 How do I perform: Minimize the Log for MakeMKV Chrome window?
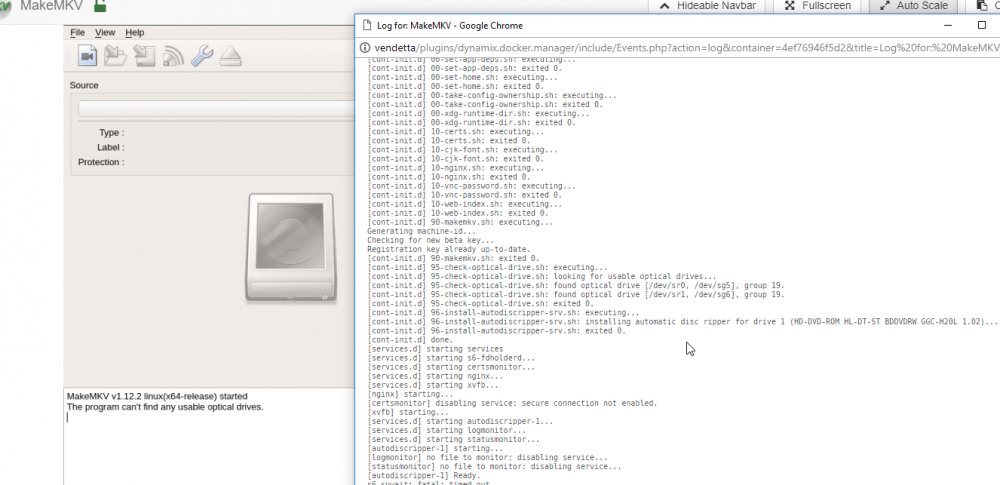tap(948, 26)
